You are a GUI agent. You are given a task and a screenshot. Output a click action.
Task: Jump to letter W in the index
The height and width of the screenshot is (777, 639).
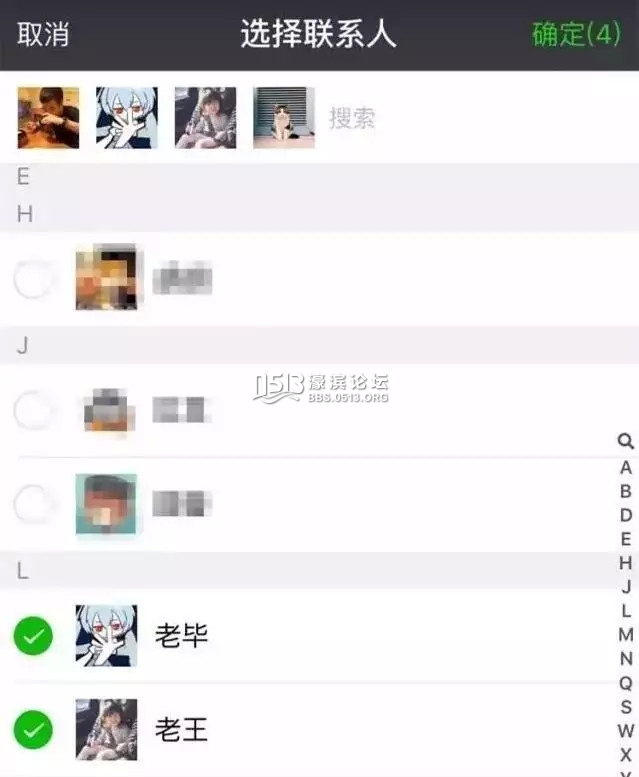tap(626, 730)
